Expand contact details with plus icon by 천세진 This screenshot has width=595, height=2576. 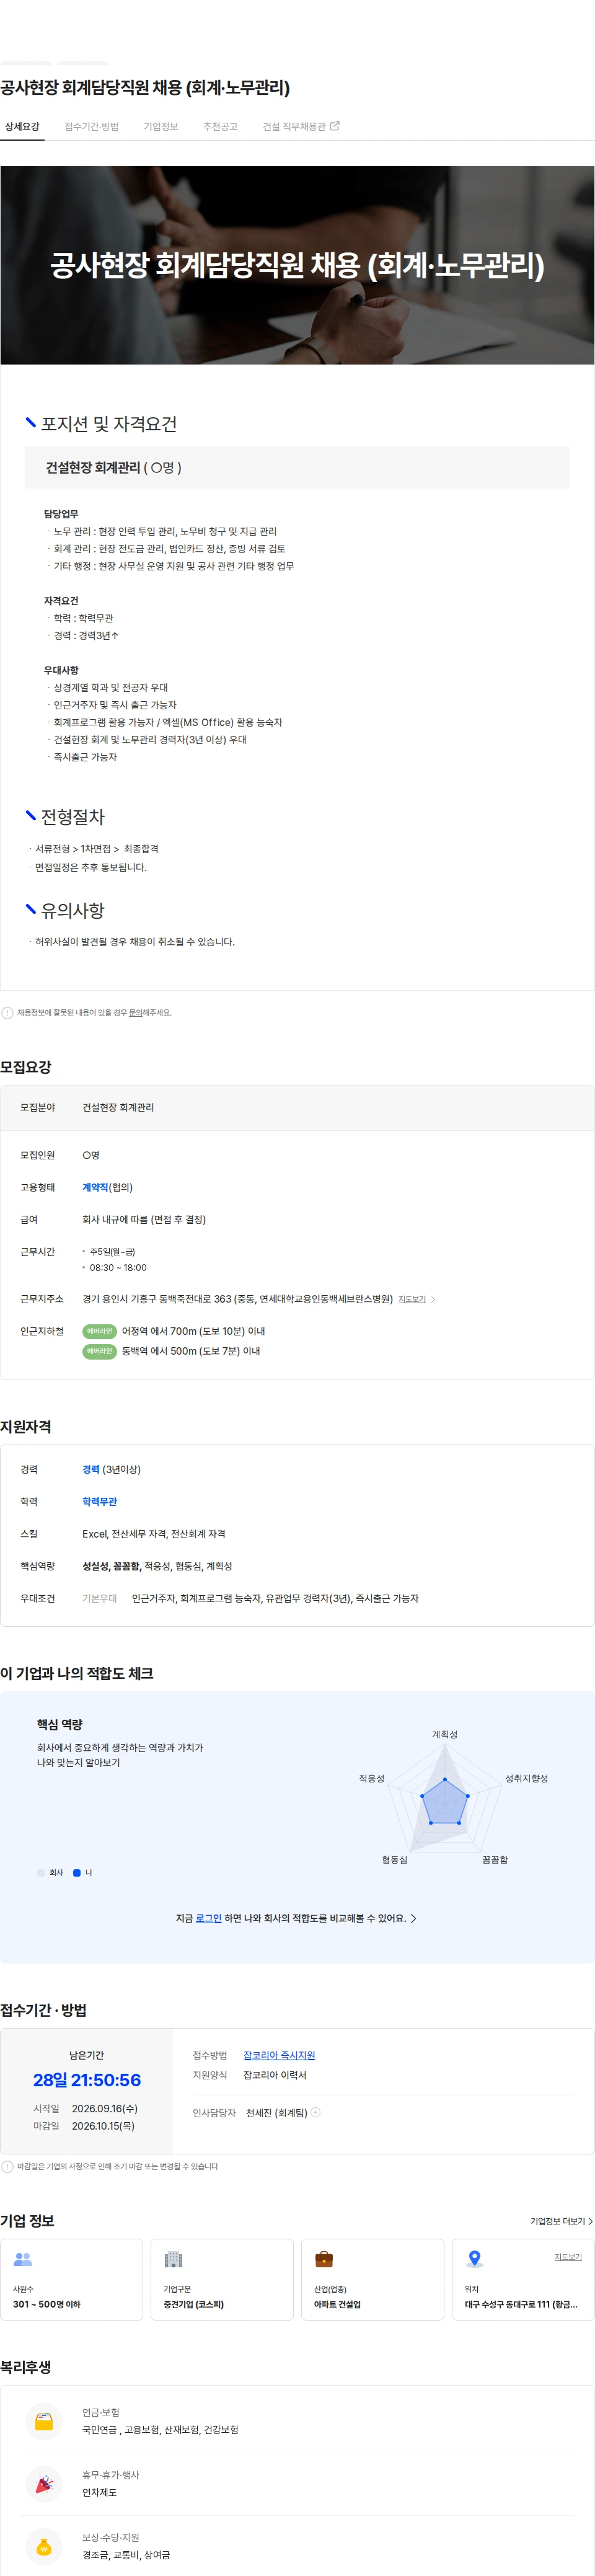[316, 2112]
